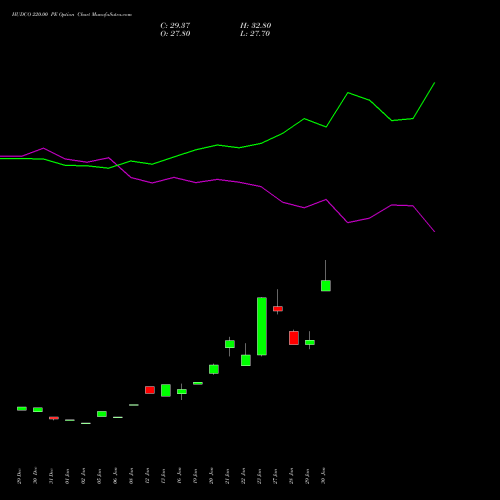Viewport: 500px width, 500px height.
Task: Click the small red candlestick above 31 Dec
Action: (x=54, y=418)
